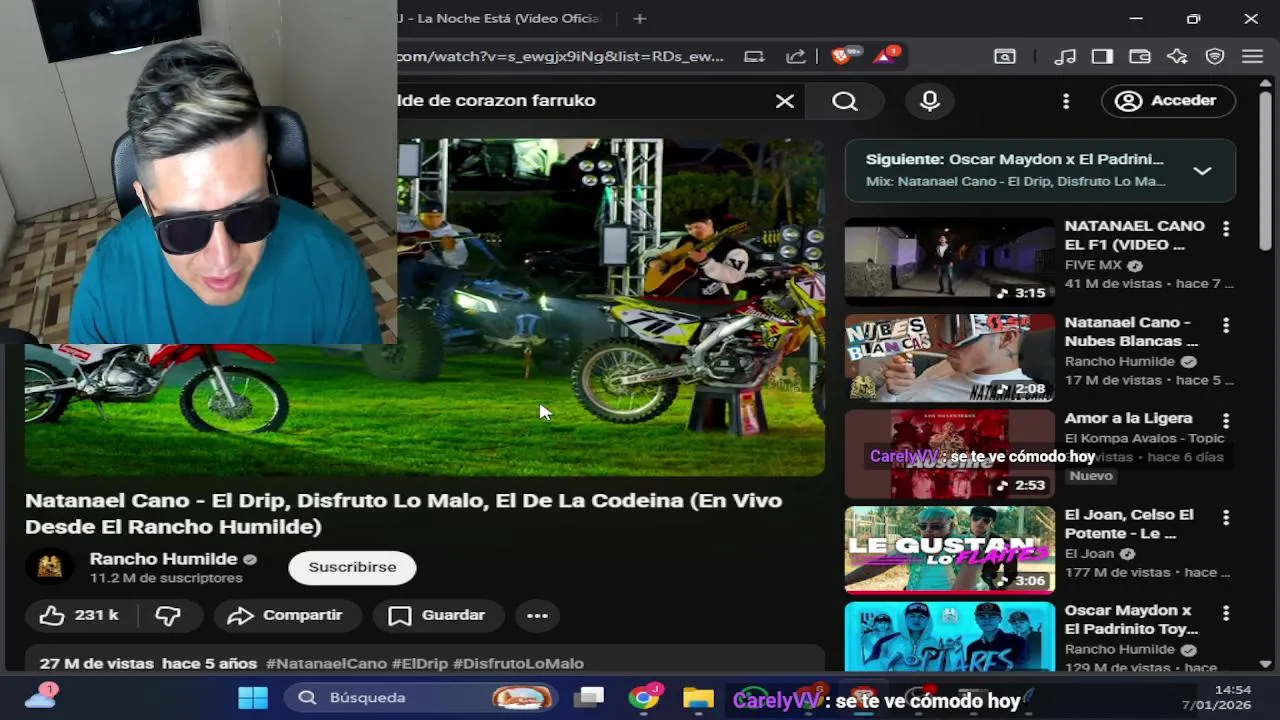1280x720 pixels.
Task: Click FIVE MX channel name
Action: point(1093,265)
